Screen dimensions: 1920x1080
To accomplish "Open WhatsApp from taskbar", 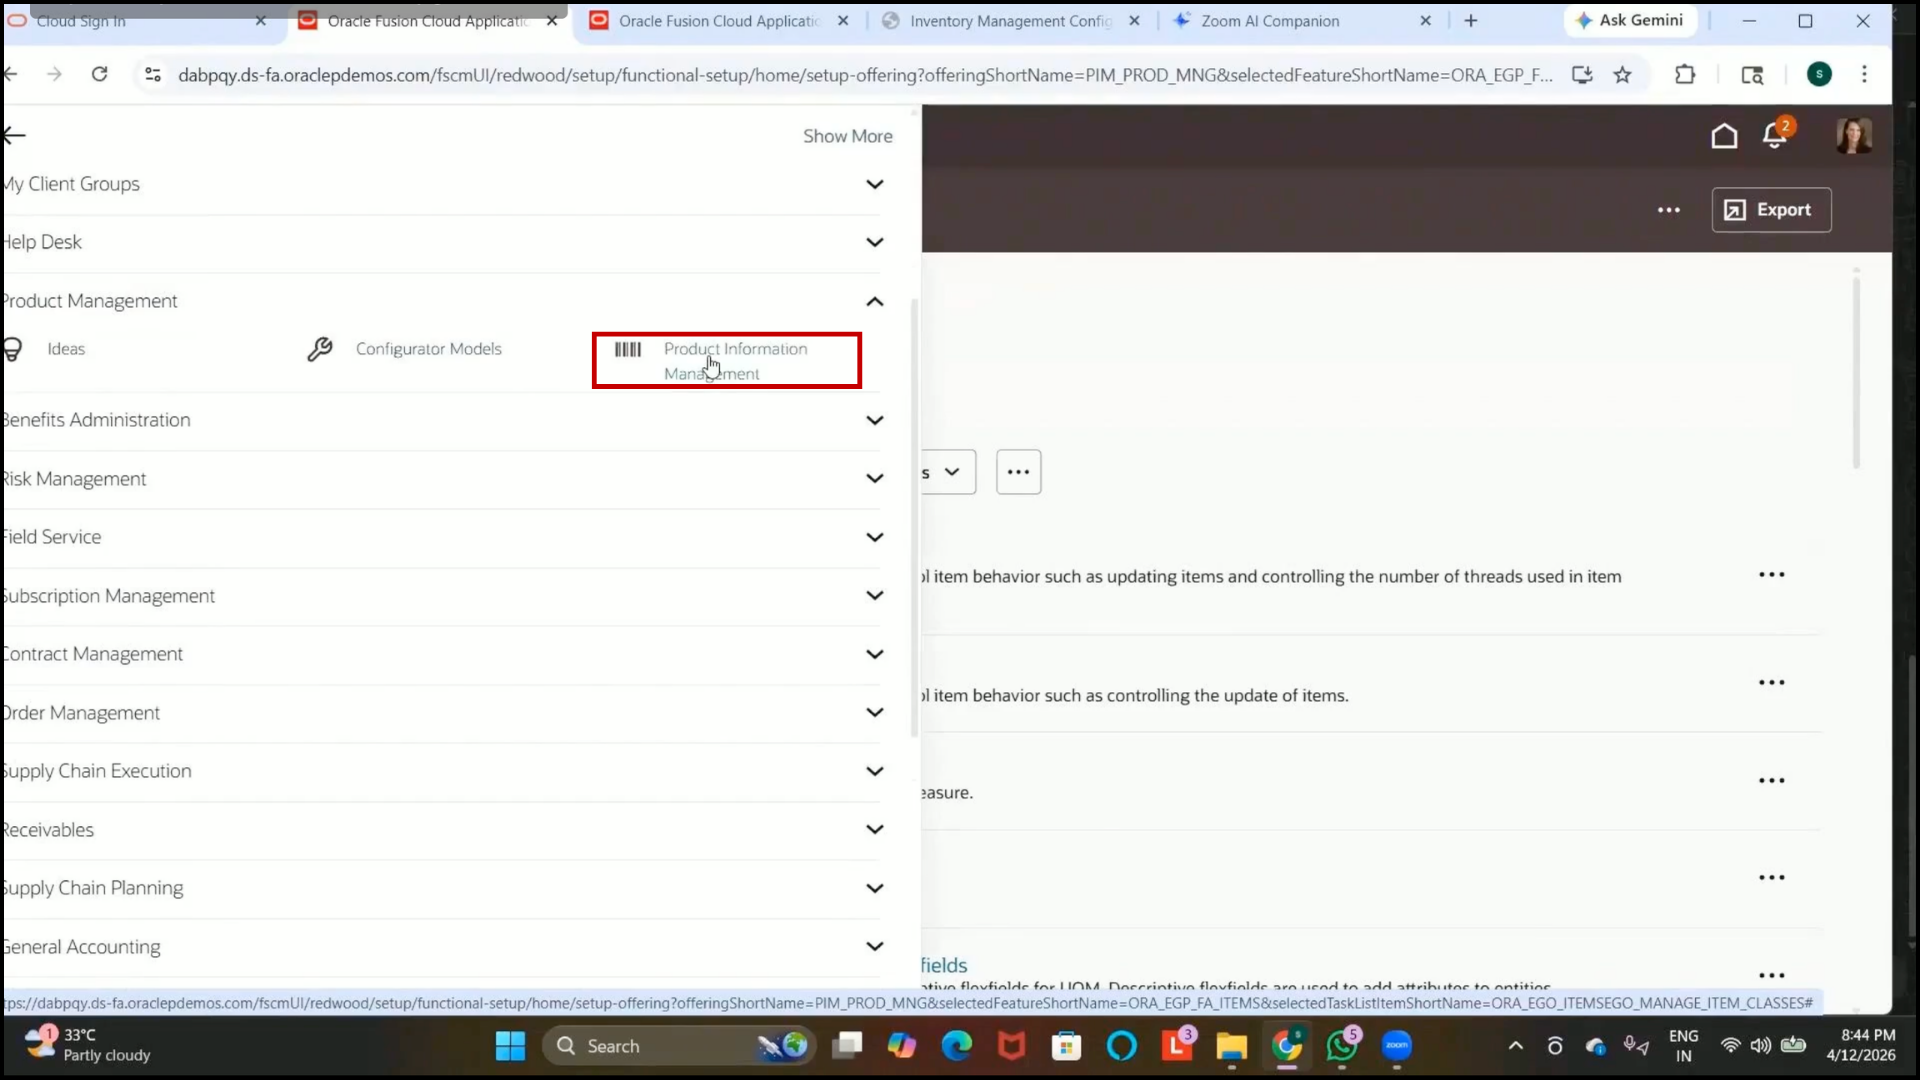I will point(1342,1046).
